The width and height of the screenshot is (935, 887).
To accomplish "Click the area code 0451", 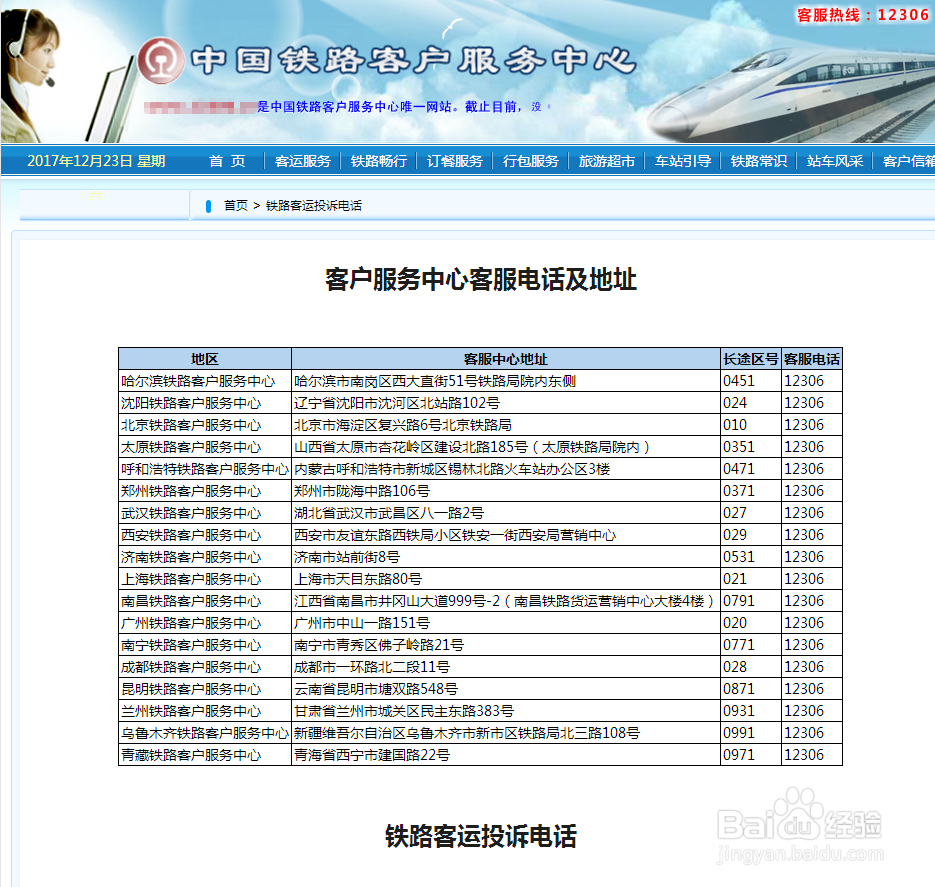I will (x=739, y=381).
